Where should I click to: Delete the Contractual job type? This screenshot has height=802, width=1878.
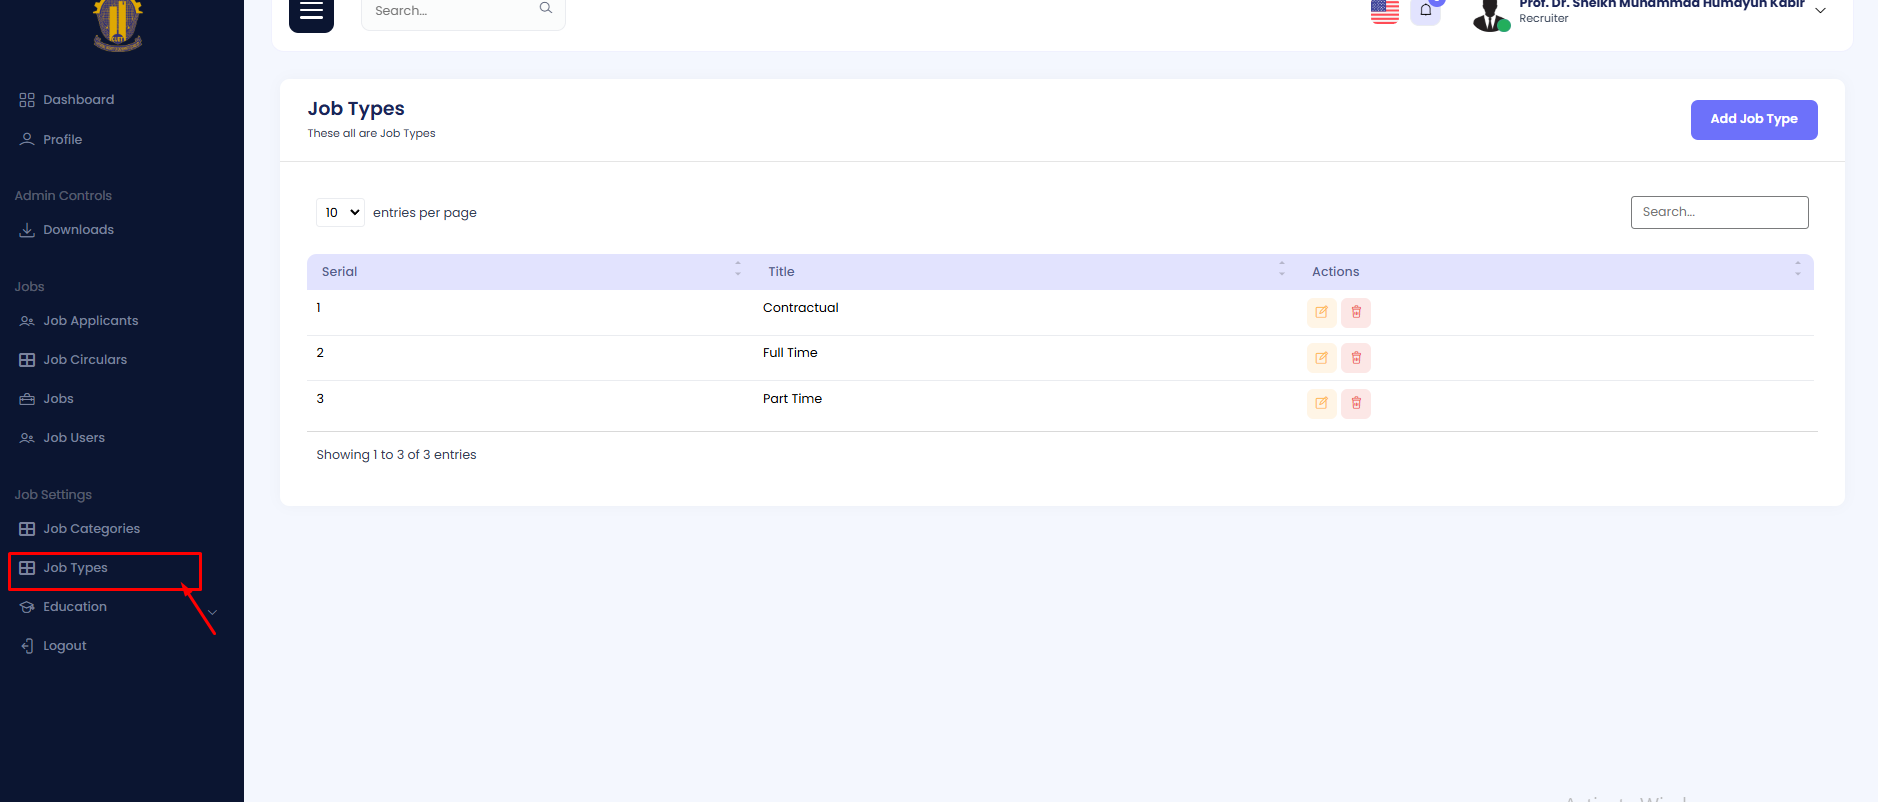click(1356, 313)
